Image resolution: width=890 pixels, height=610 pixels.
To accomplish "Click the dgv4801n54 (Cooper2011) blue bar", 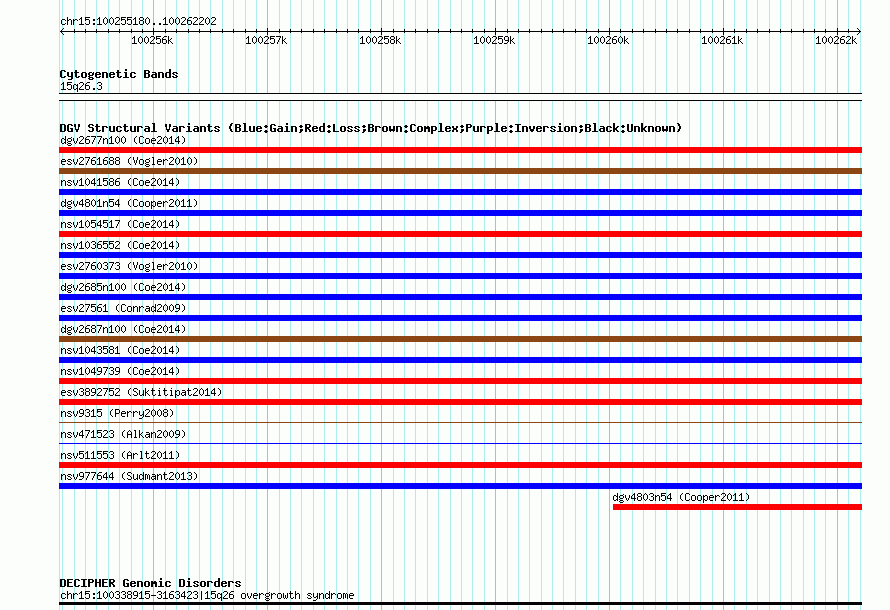I will coord(460,213).
